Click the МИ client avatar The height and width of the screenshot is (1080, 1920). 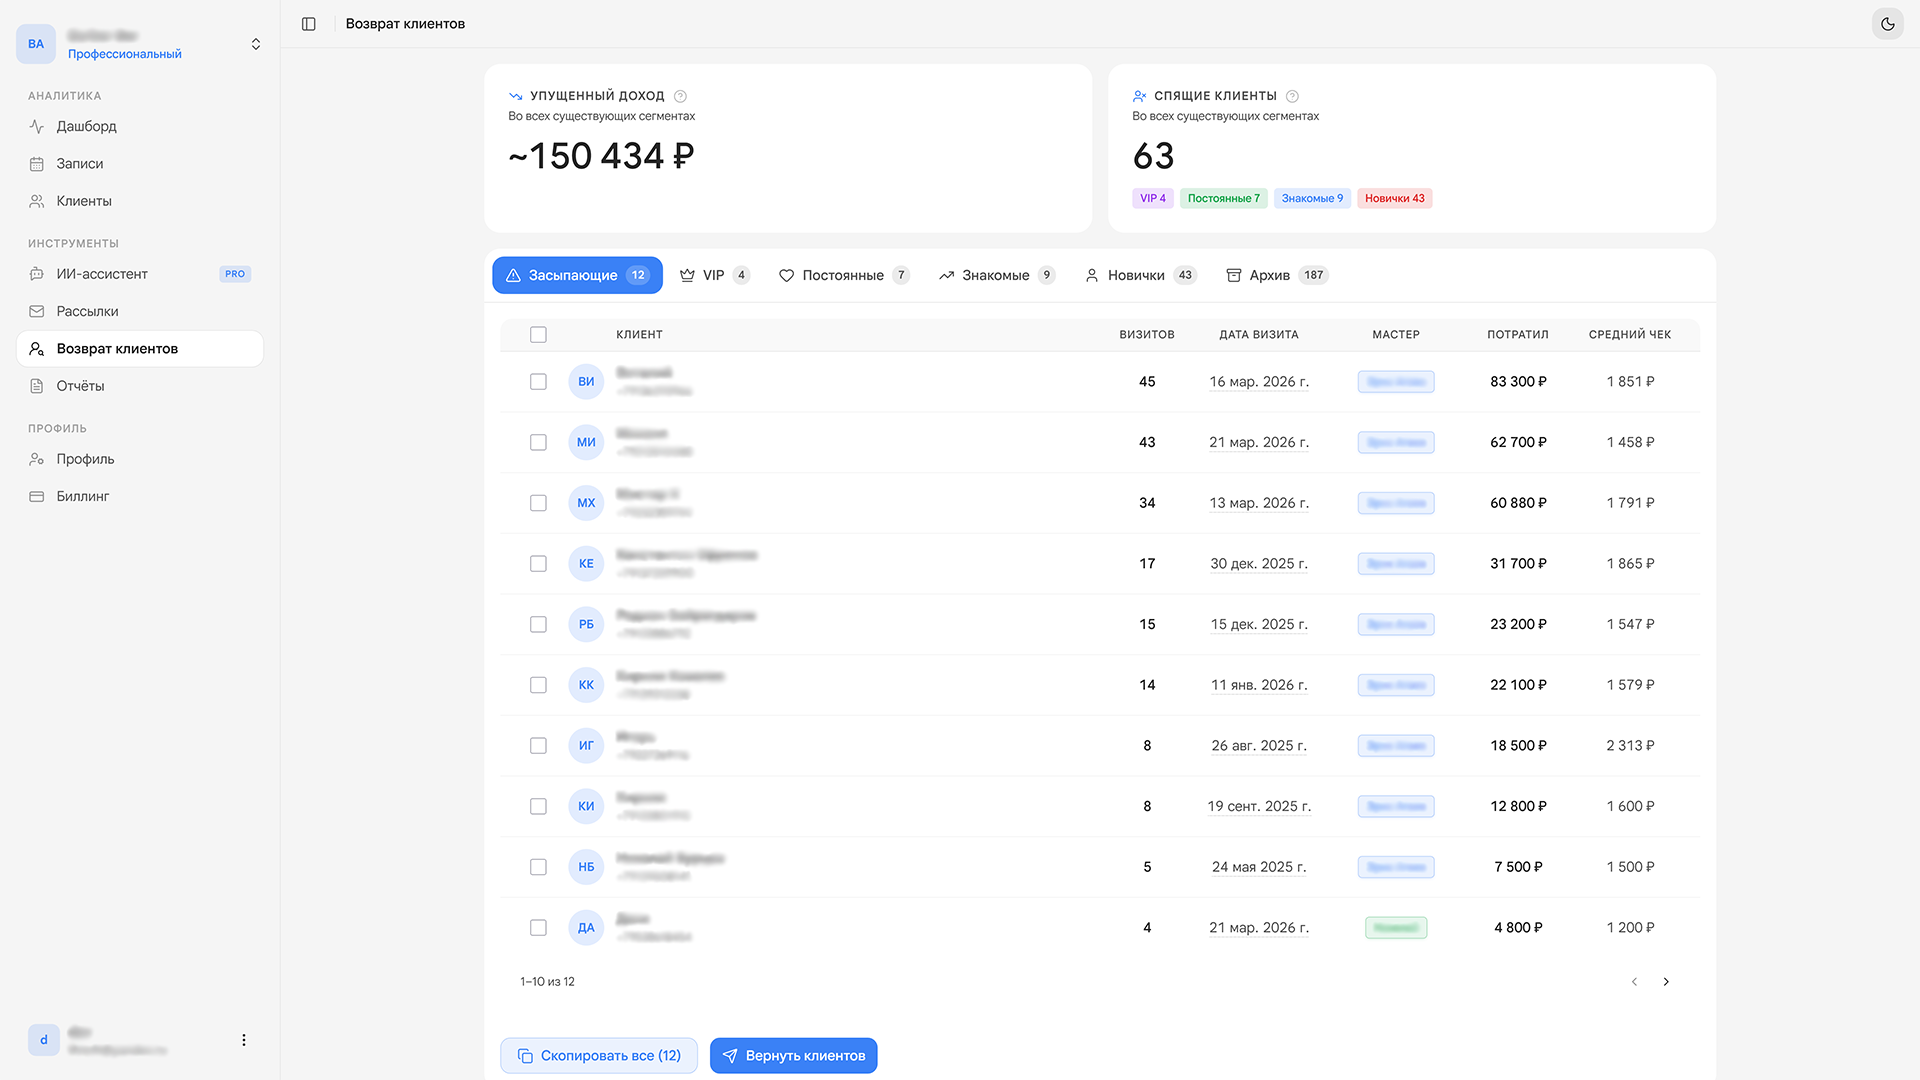coord(586,442)
